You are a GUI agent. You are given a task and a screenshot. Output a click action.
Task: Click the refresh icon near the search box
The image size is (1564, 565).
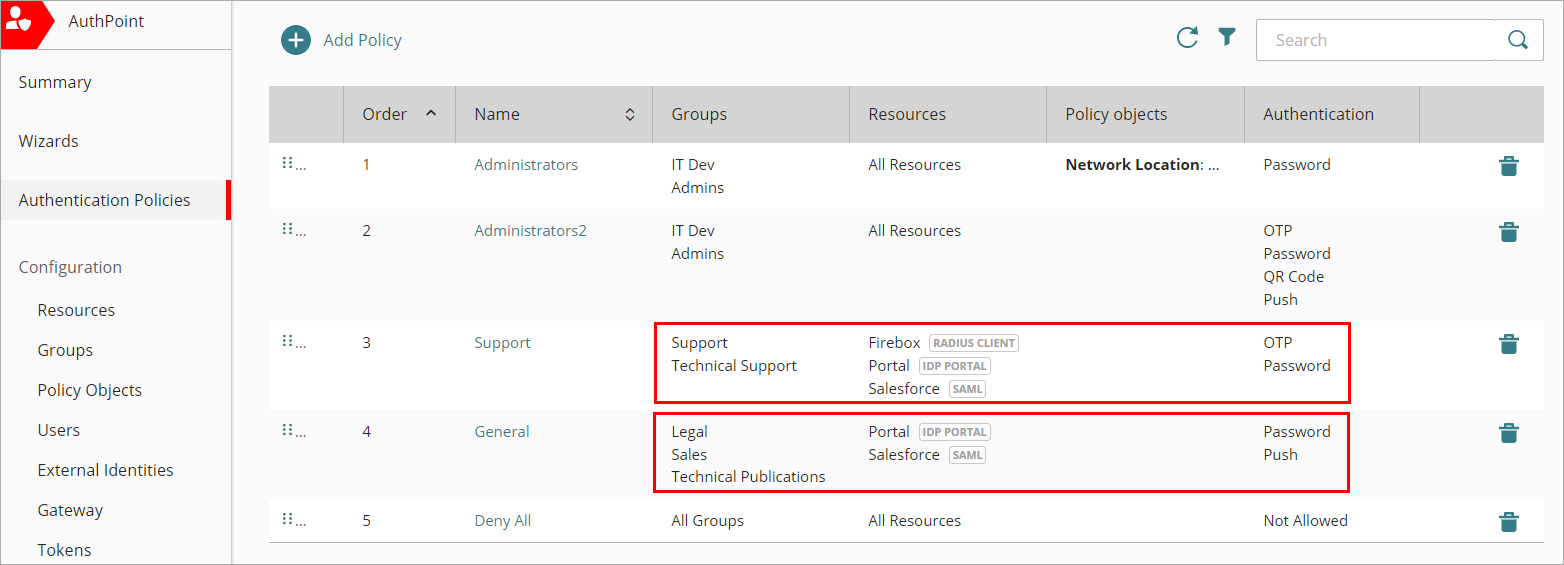1187,38
